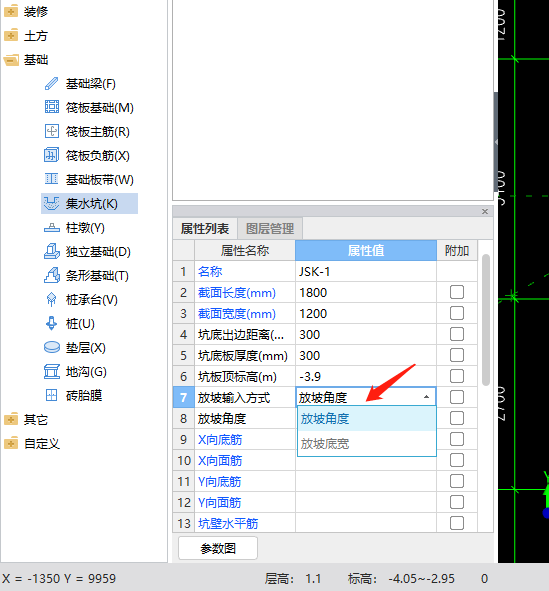Tick the 附加 checkbox for 截面长度 row
The image size is (549, 591).
coord(457,292)
